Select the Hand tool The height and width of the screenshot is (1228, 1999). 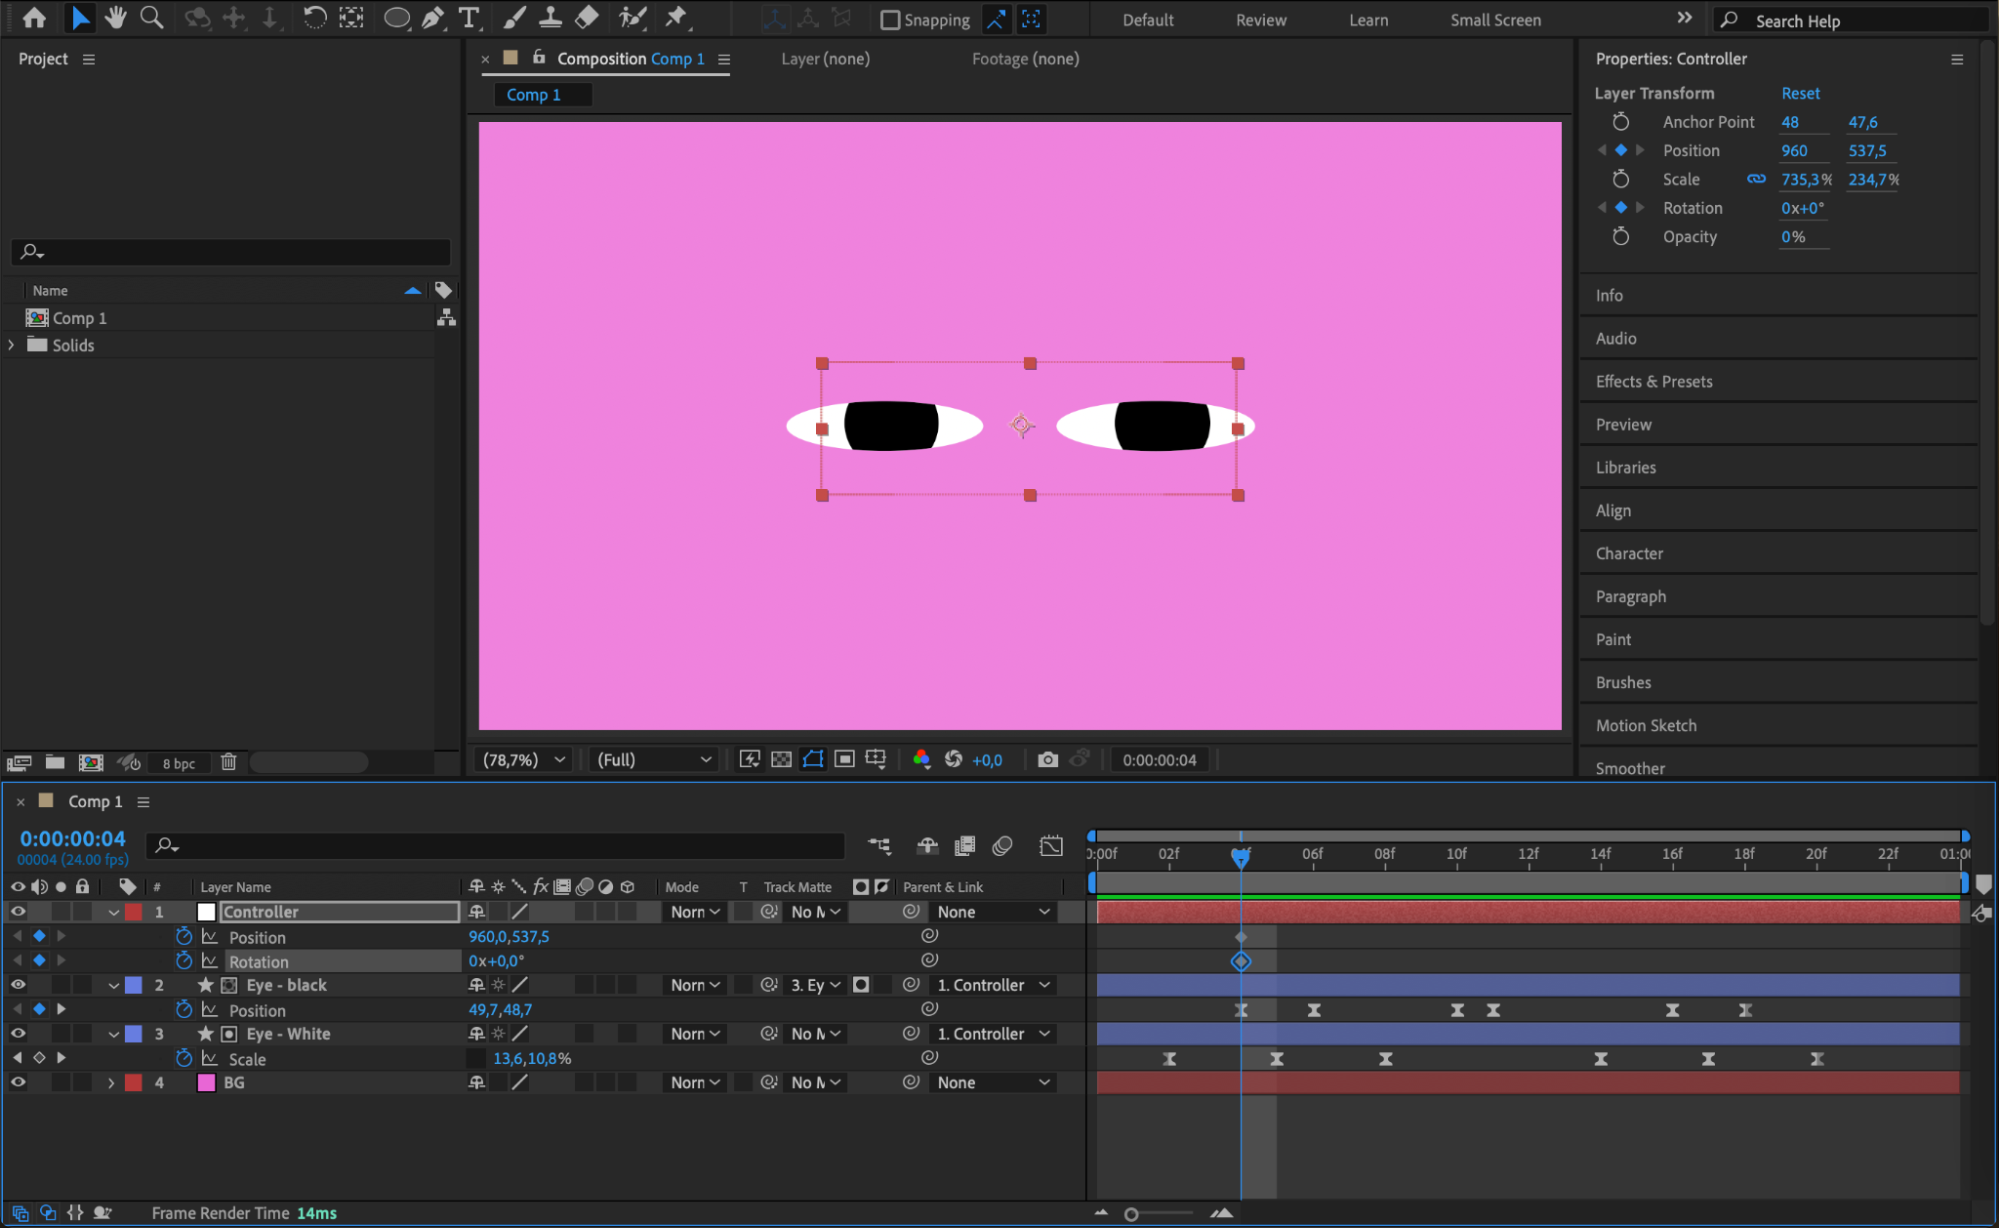coord(115,17)
